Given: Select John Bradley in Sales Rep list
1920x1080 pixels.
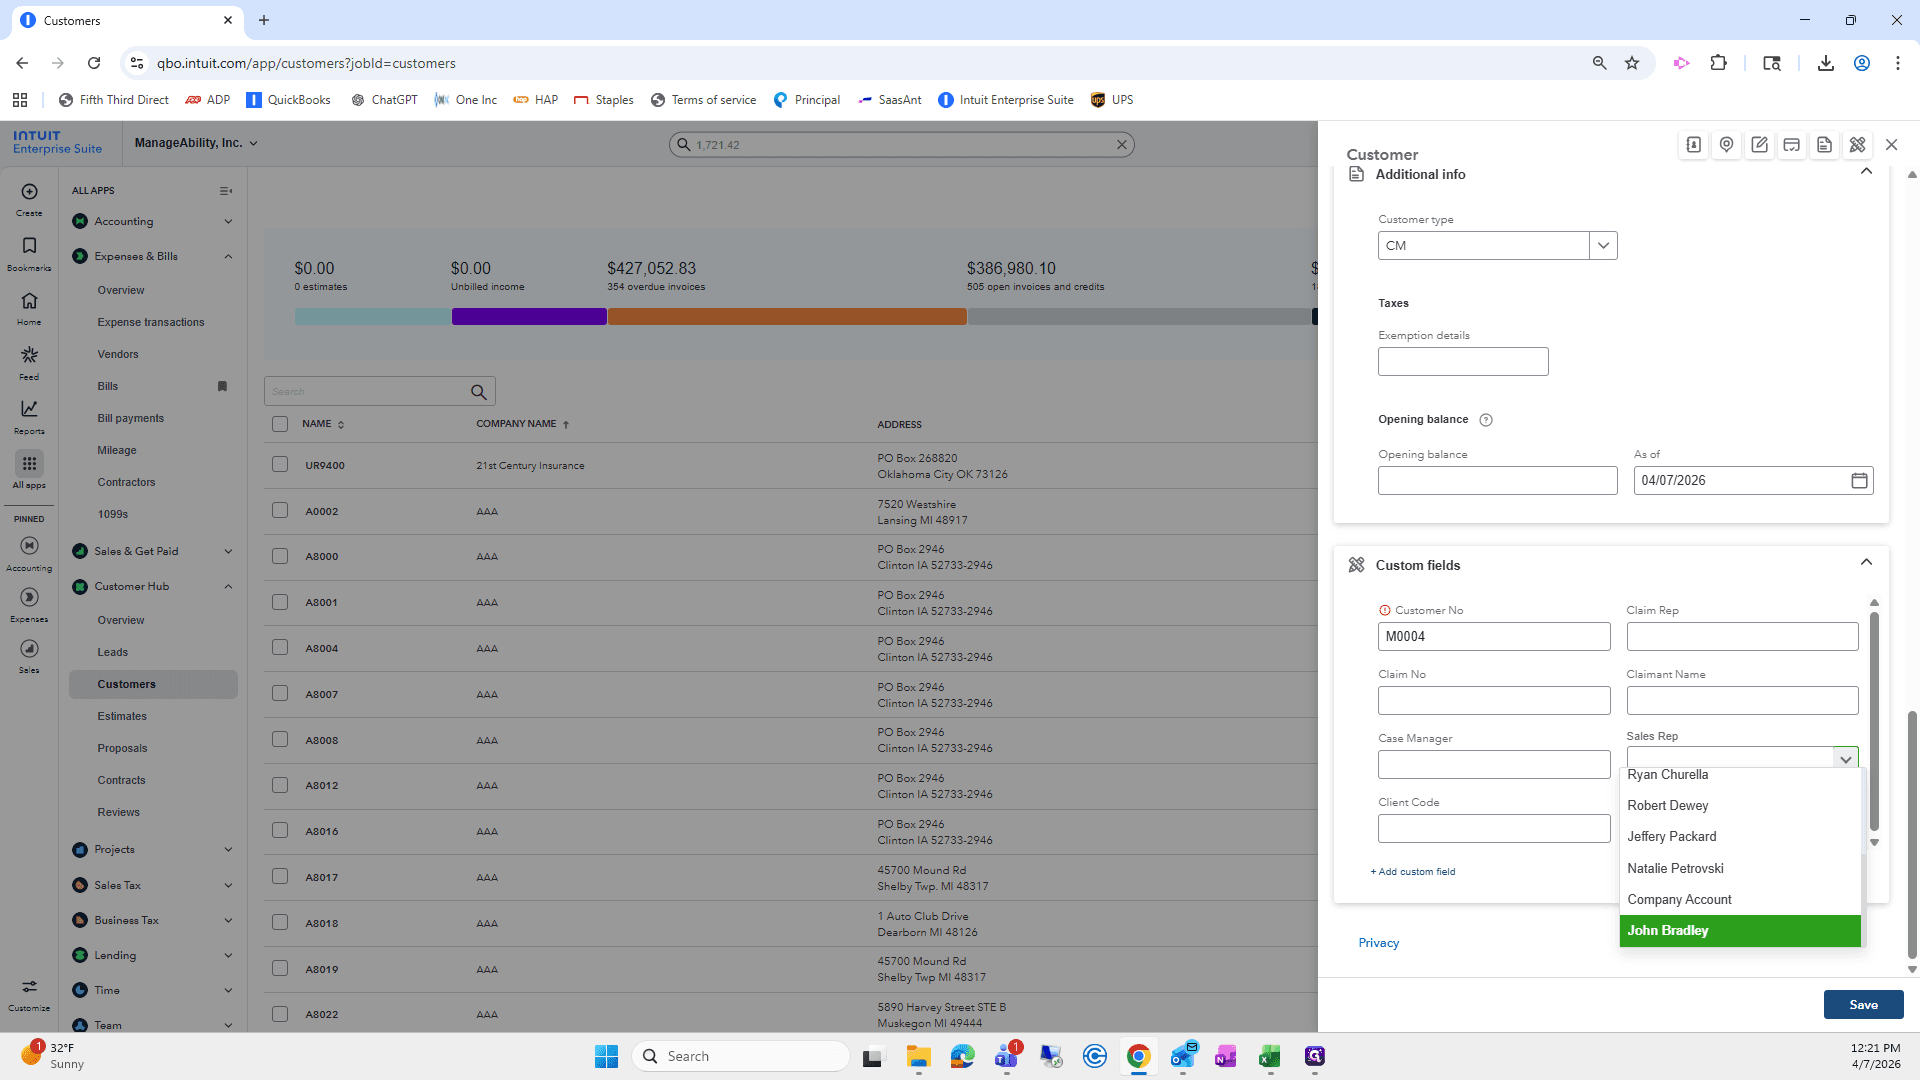Looking at the screenshot, I should coord(1740,931).
